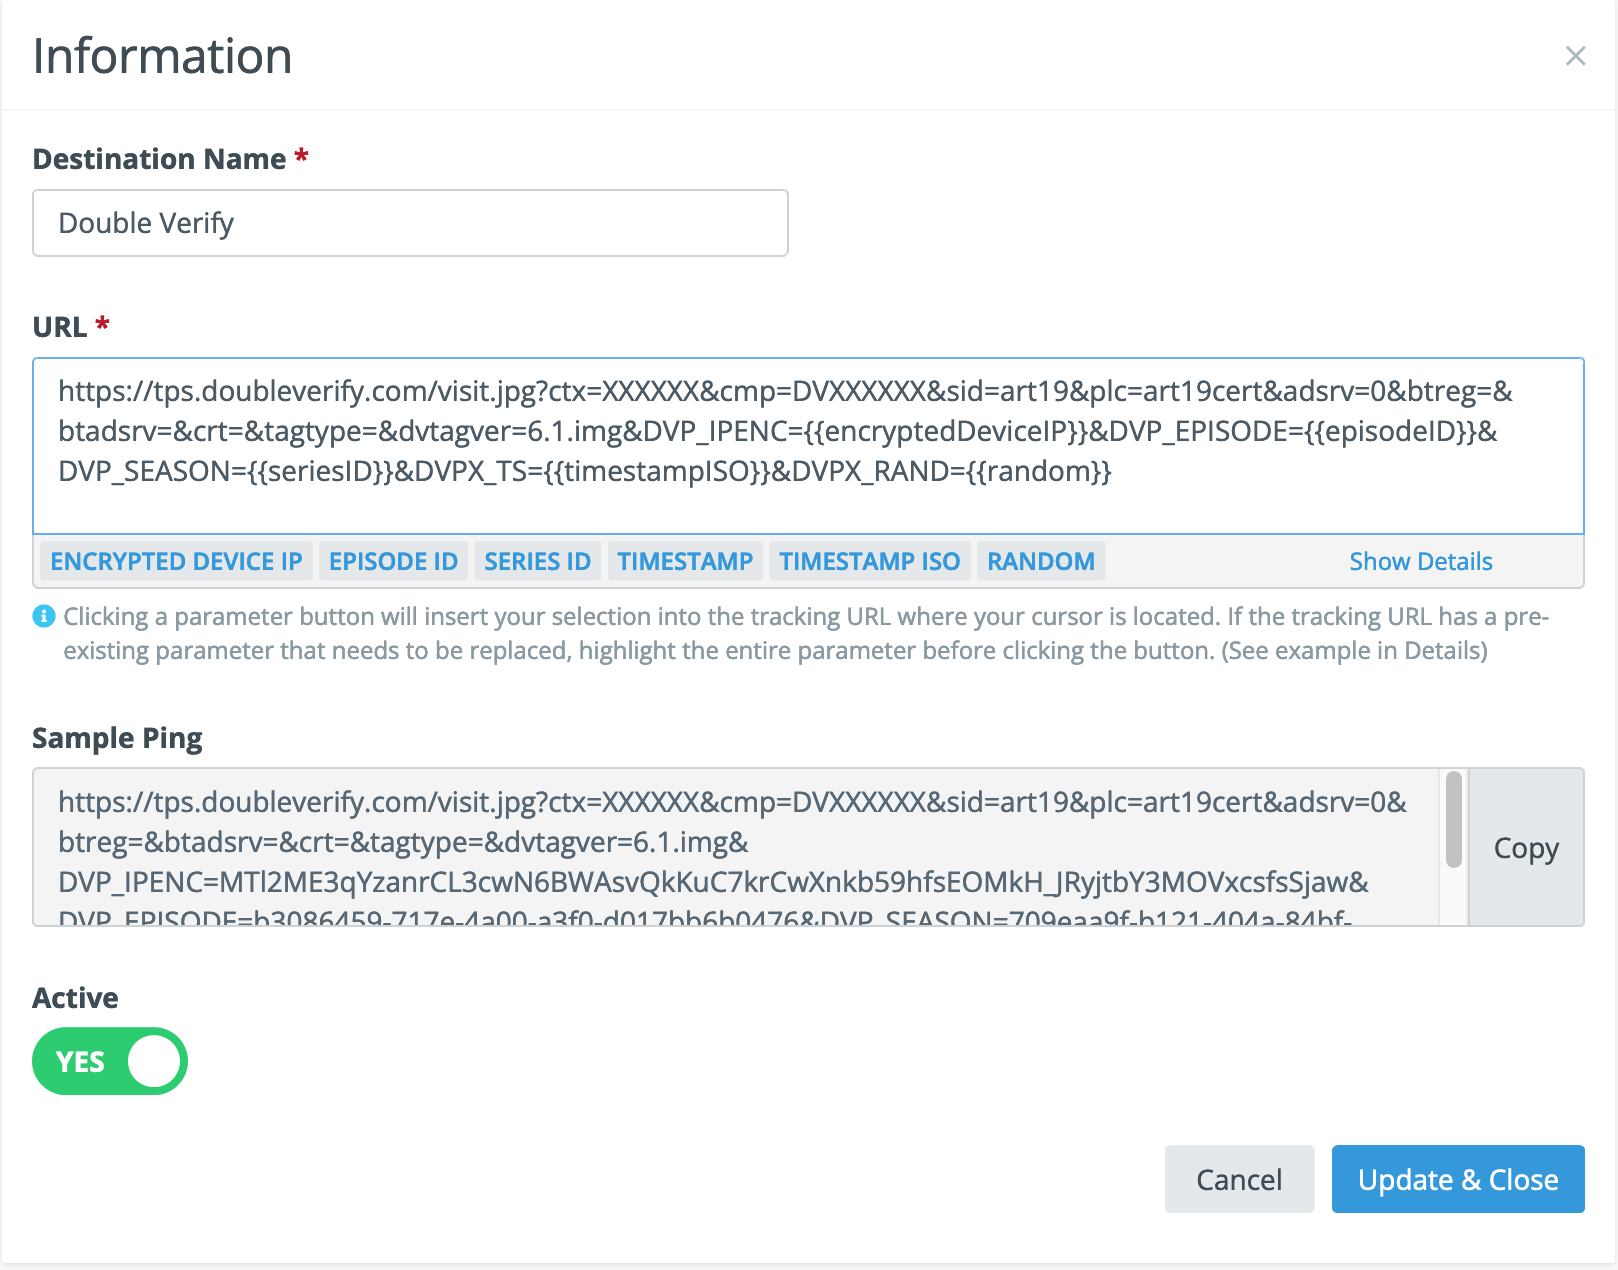The height and width of the screenshot is (1270, 1618).
Task: Click inside the URL text area
Action: pos(808,445)
